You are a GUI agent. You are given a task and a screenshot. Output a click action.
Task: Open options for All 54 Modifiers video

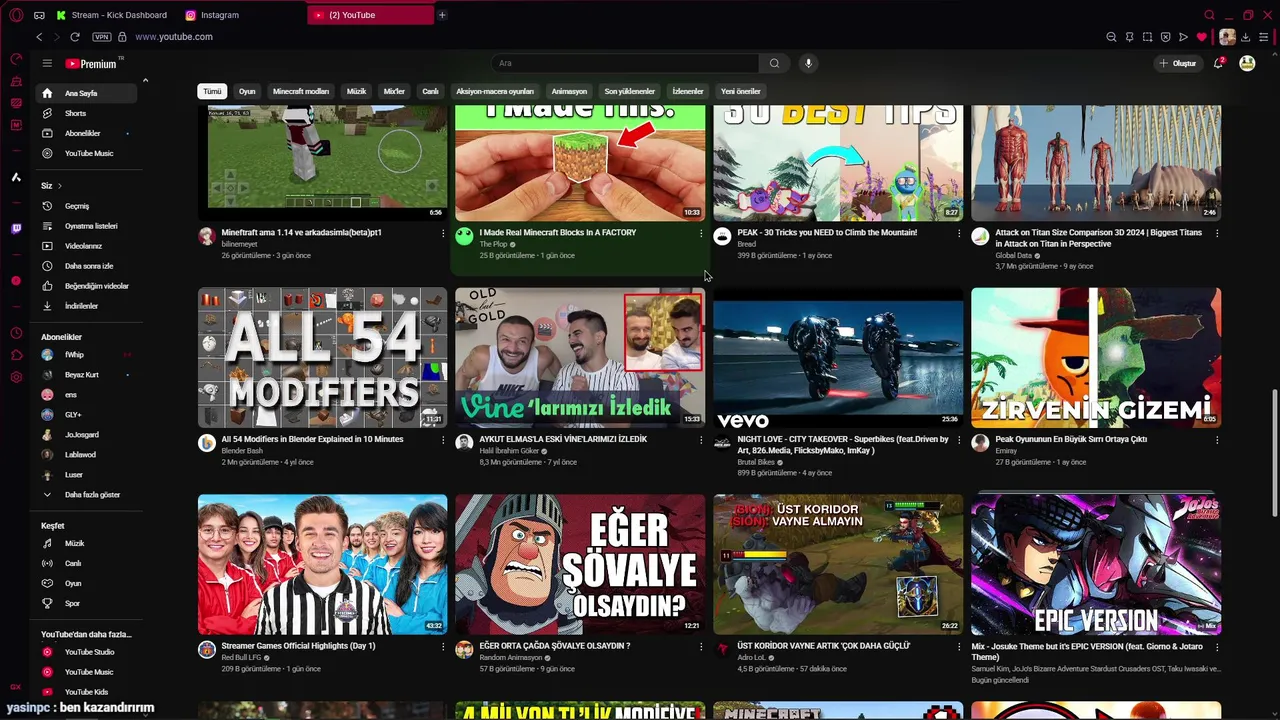(443, 440)
